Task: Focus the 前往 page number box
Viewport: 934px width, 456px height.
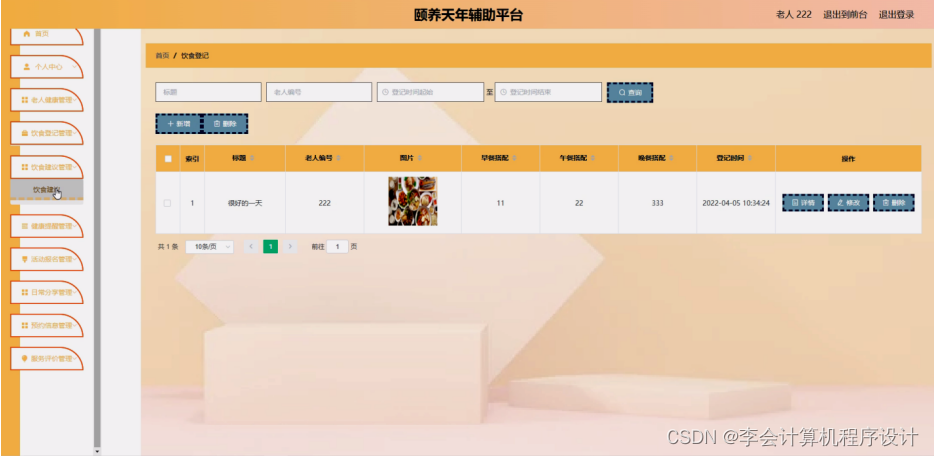Action: (x=337, y=246)
